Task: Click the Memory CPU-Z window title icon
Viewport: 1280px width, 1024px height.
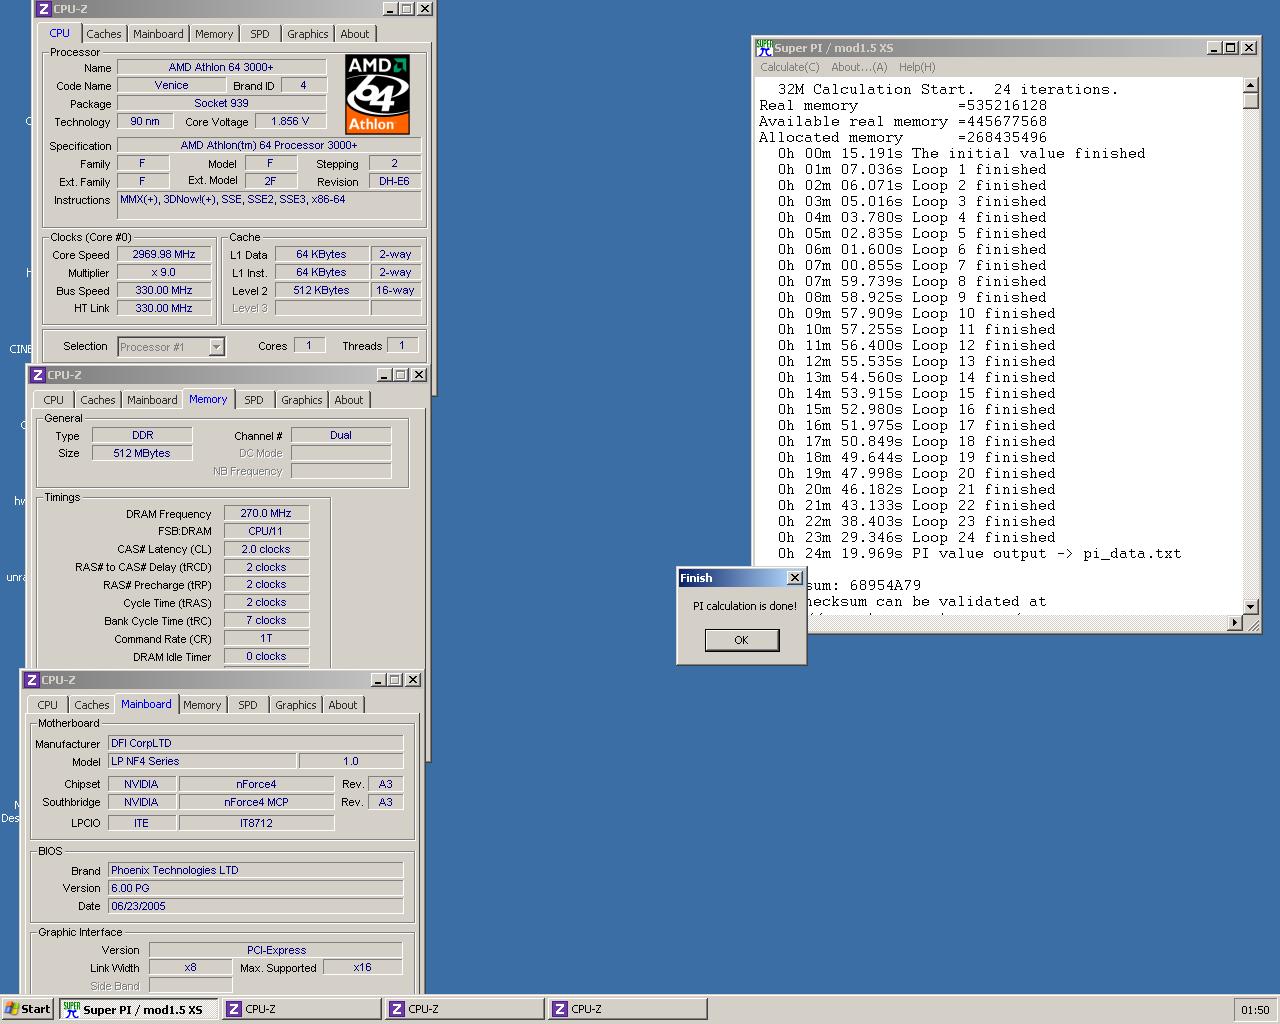Action: pos(38,375)
